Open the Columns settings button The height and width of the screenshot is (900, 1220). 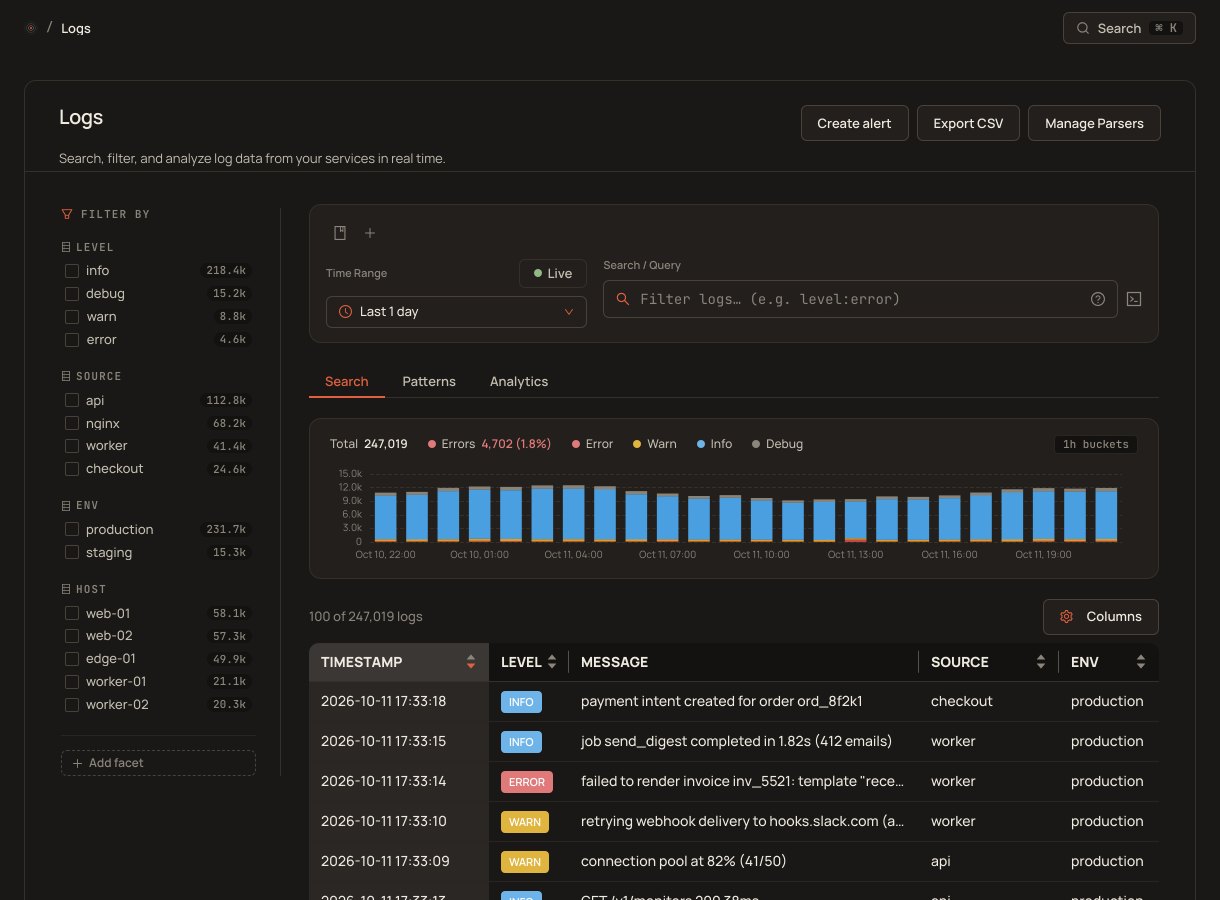point(1101,617)
